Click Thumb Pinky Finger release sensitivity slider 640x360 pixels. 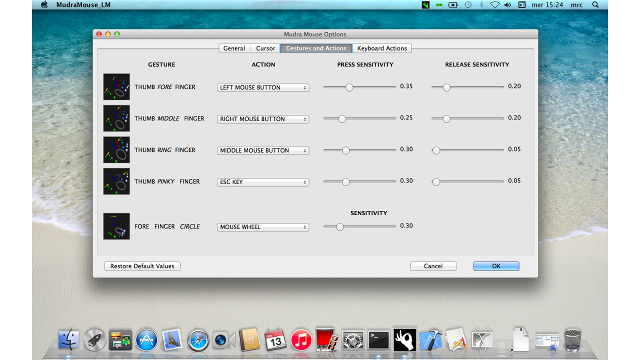tap(467, 181)
